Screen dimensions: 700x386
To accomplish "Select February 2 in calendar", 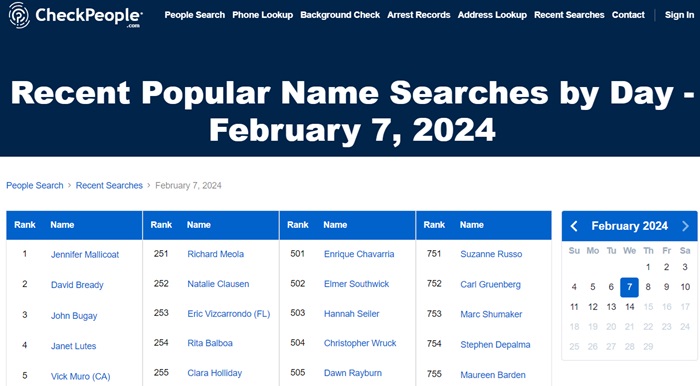I will coord(667,267).
